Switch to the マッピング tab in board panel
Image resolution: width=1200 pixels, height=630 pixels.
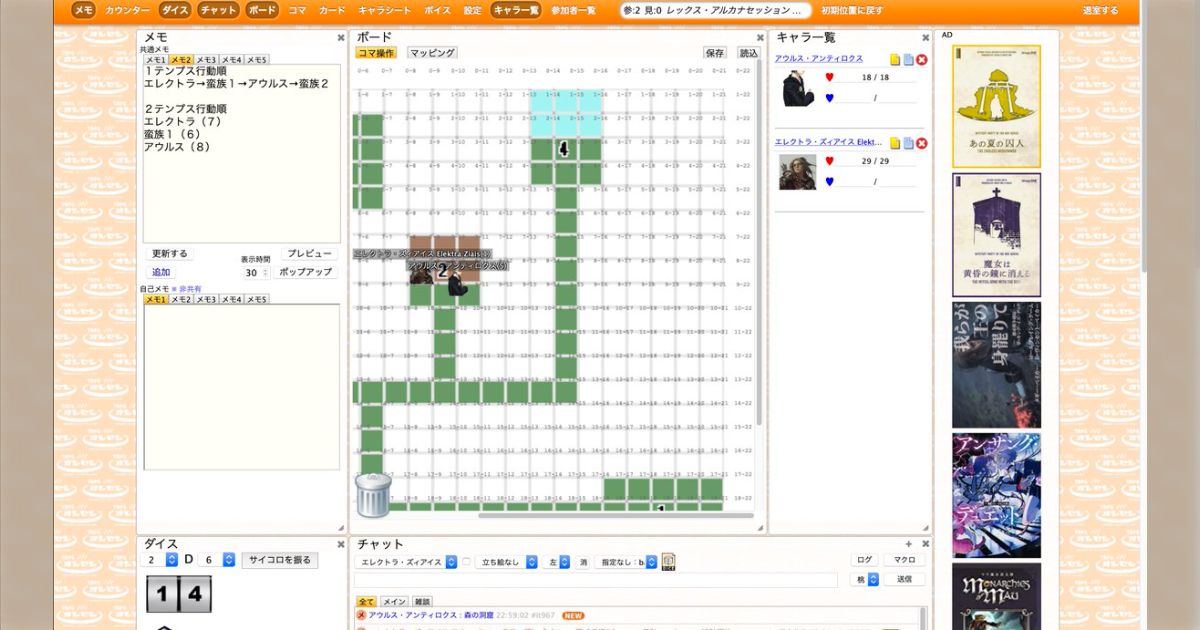tap(431, 51)
